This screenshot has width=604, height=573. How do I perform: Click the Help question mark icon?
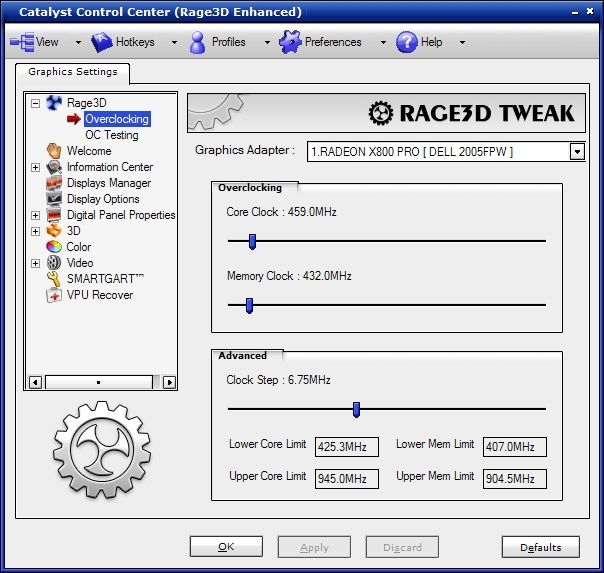[407, 42]
